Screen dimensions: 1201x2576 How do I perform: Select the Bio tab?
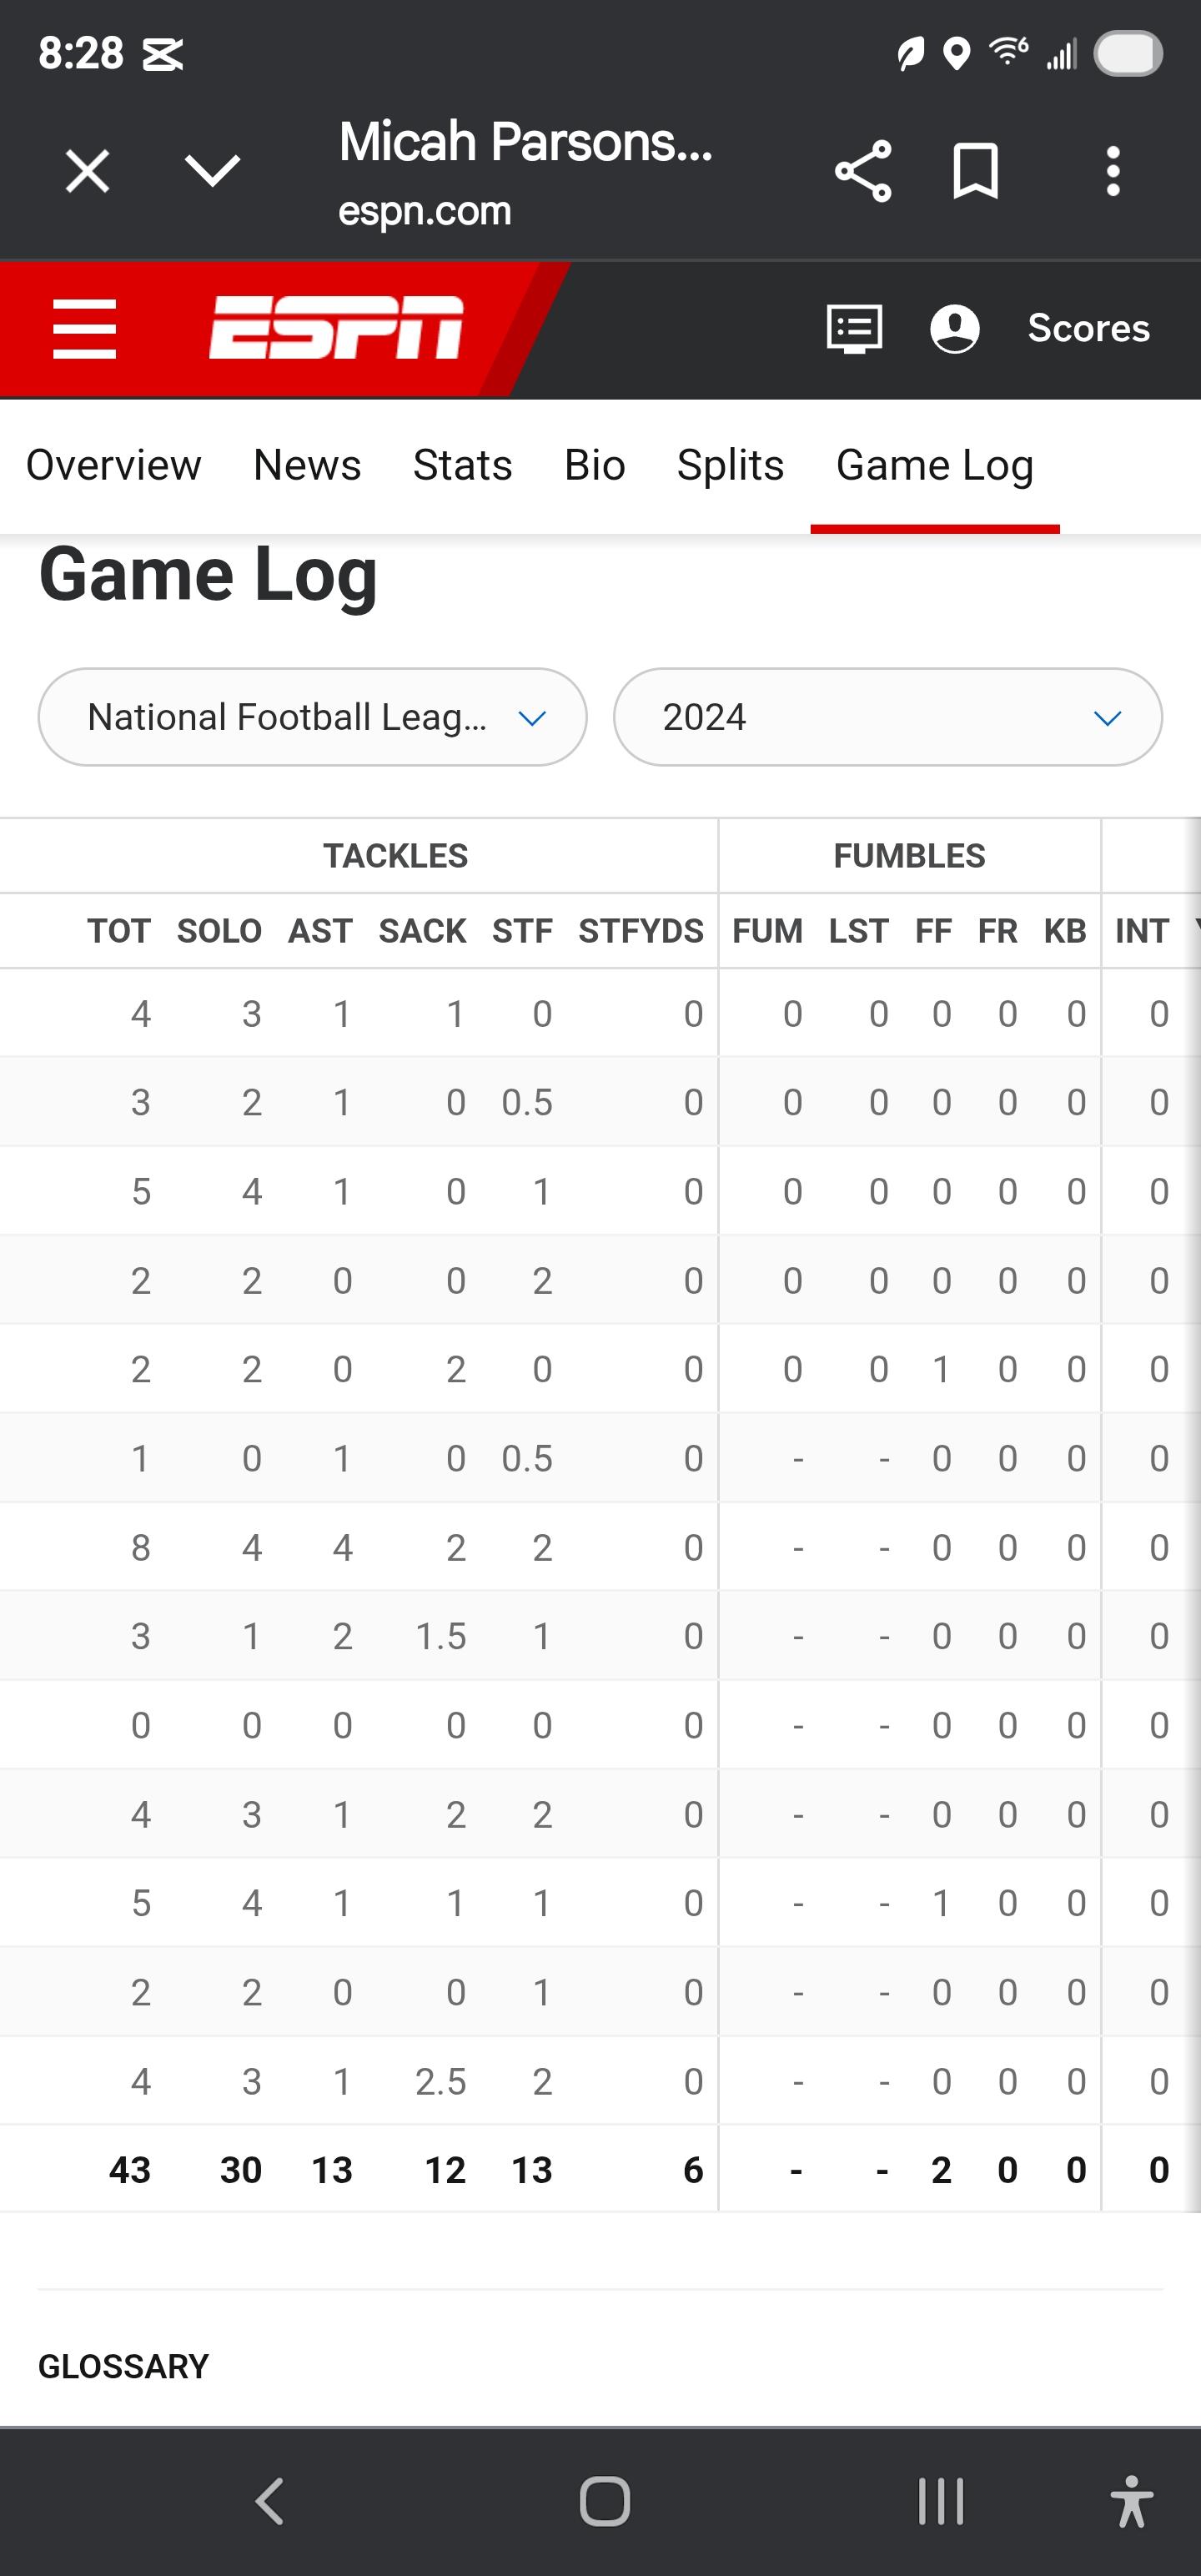coord(594,465)
